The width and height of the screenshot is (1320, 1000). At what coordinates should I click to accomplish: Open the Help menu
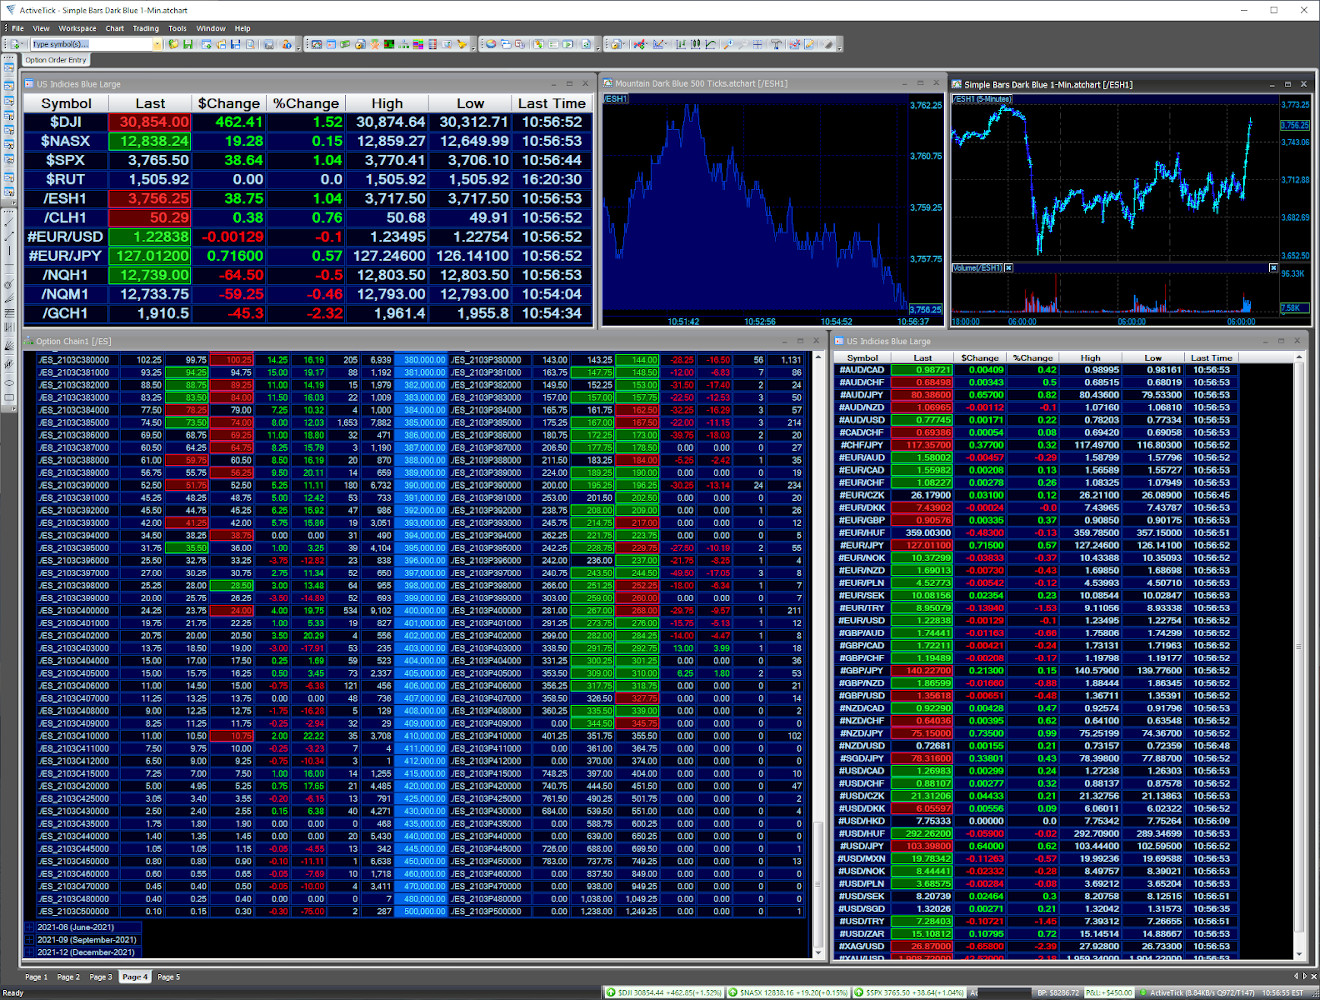click(x=242, y=28)
